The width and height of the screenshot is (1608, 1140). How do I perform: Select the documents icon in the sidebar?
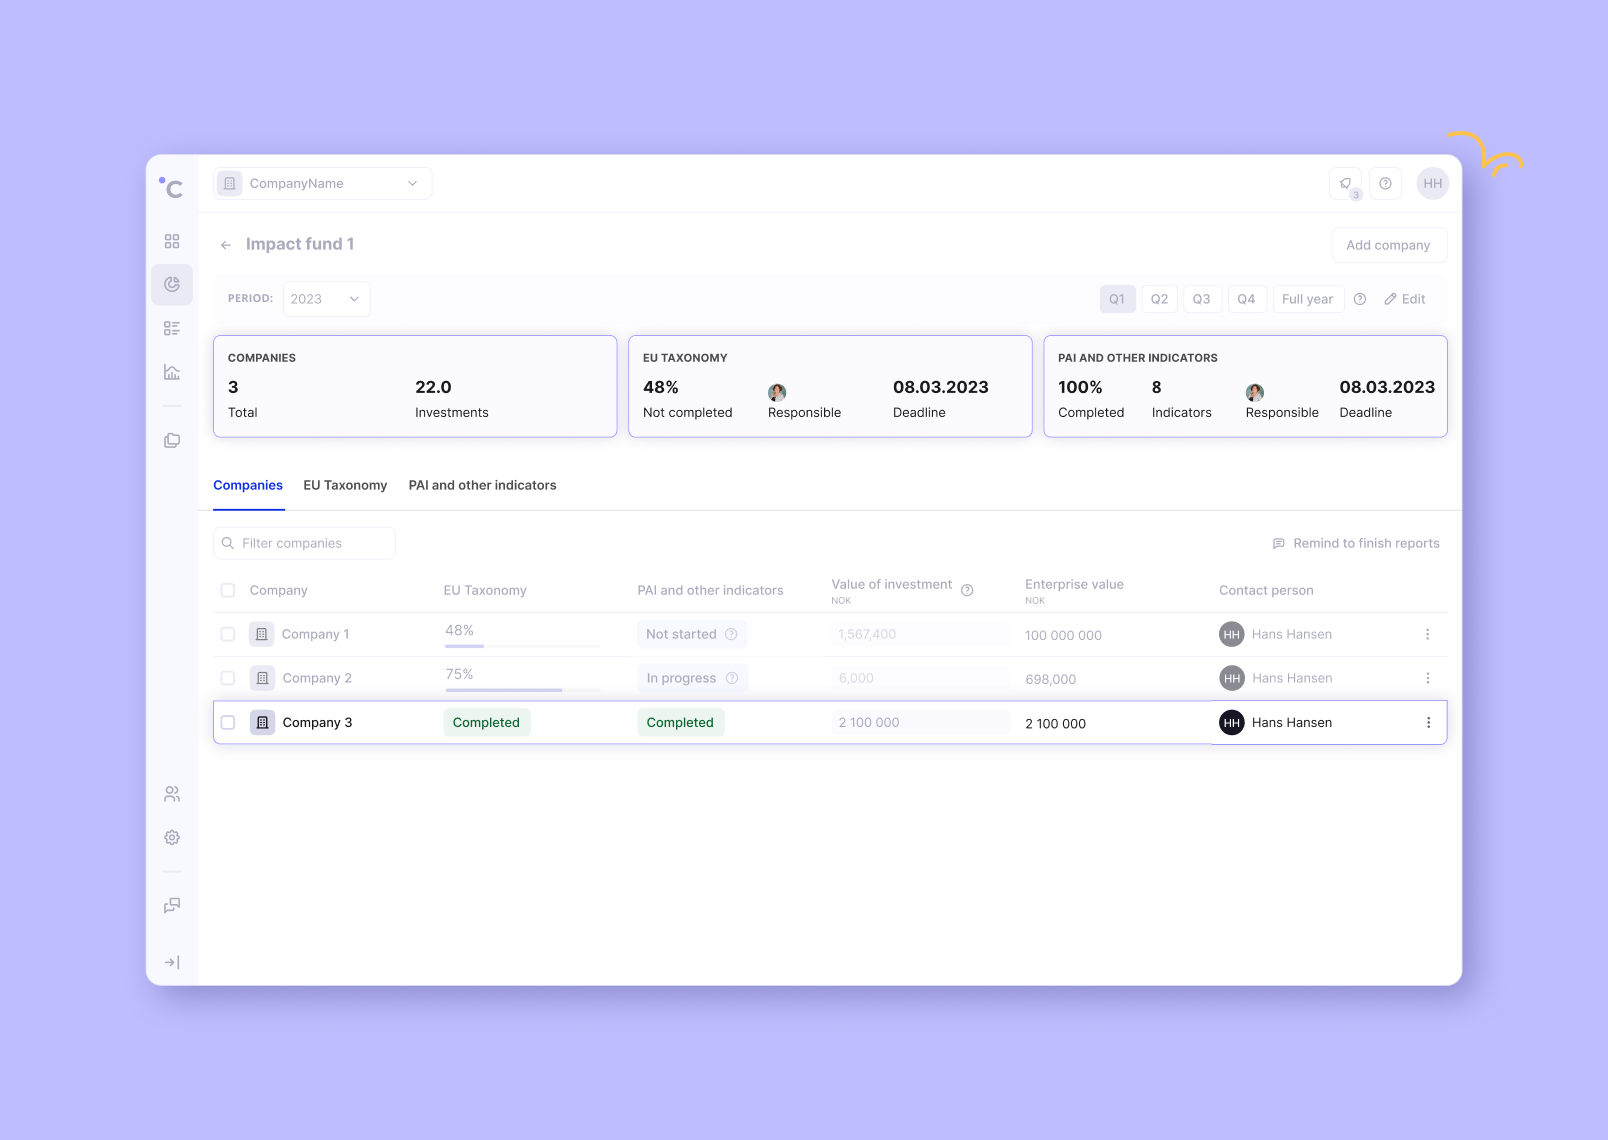(x=171, y=440)
